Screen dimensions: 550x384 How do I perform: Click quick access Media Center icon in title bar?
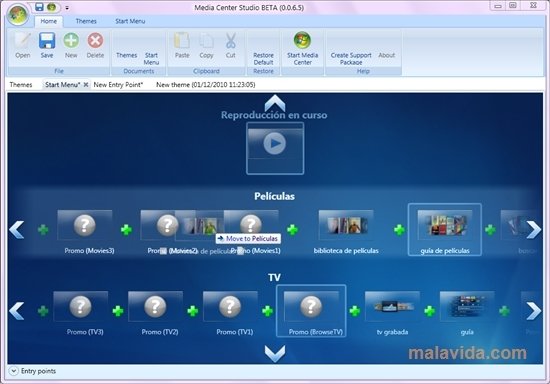[52, 7]
